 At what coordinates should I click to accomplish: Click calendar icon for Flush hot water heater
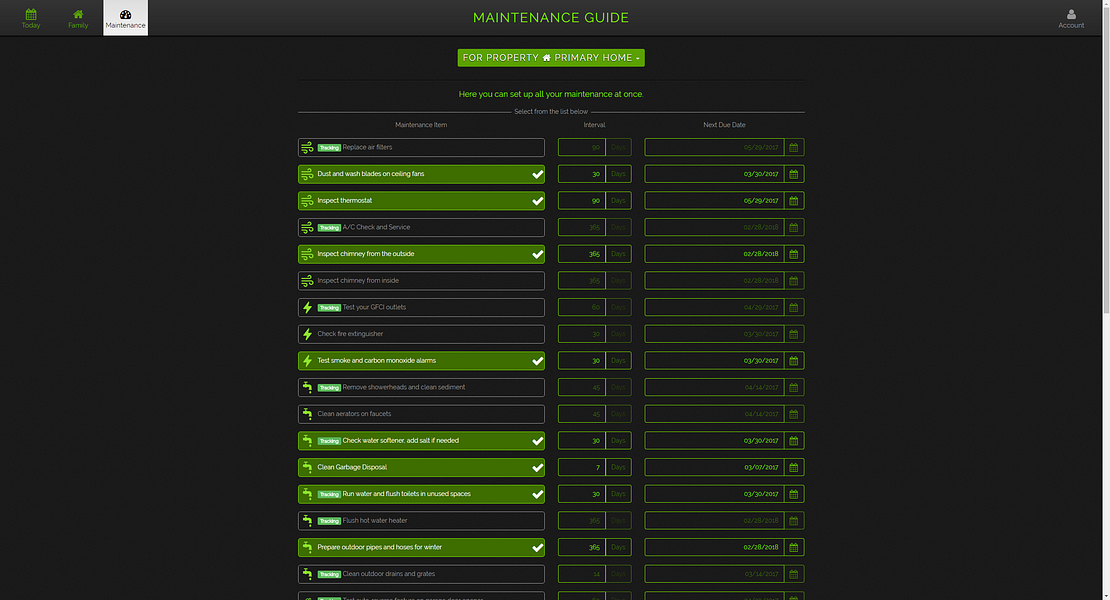coord(794,521)
